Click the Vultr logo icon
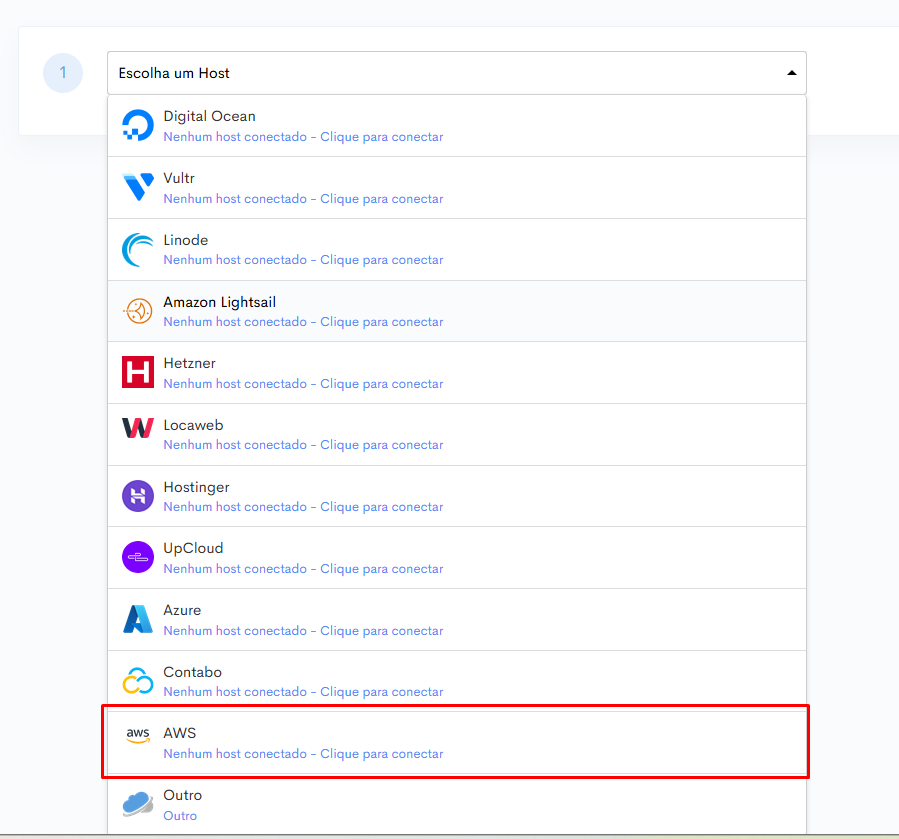 138,187
